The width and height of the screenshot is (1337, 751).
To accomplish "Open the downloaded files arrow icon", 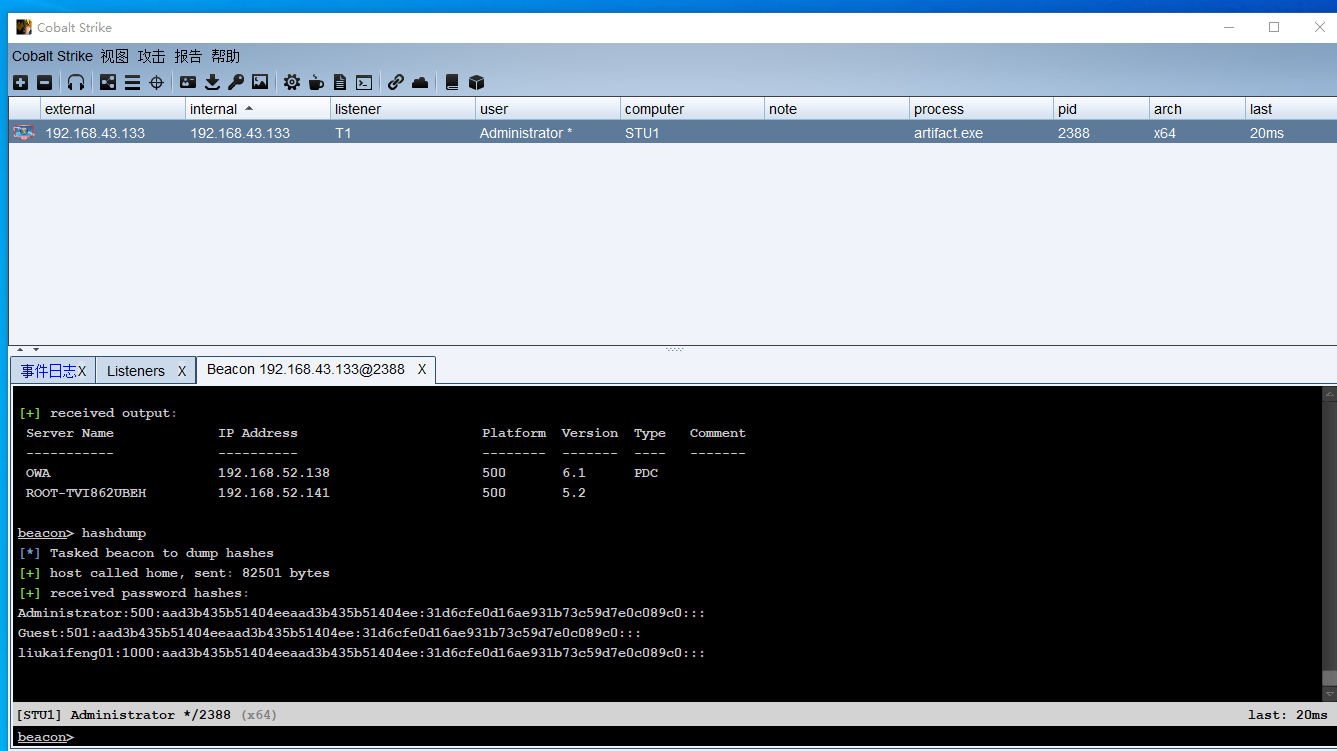I will [212, 82].
